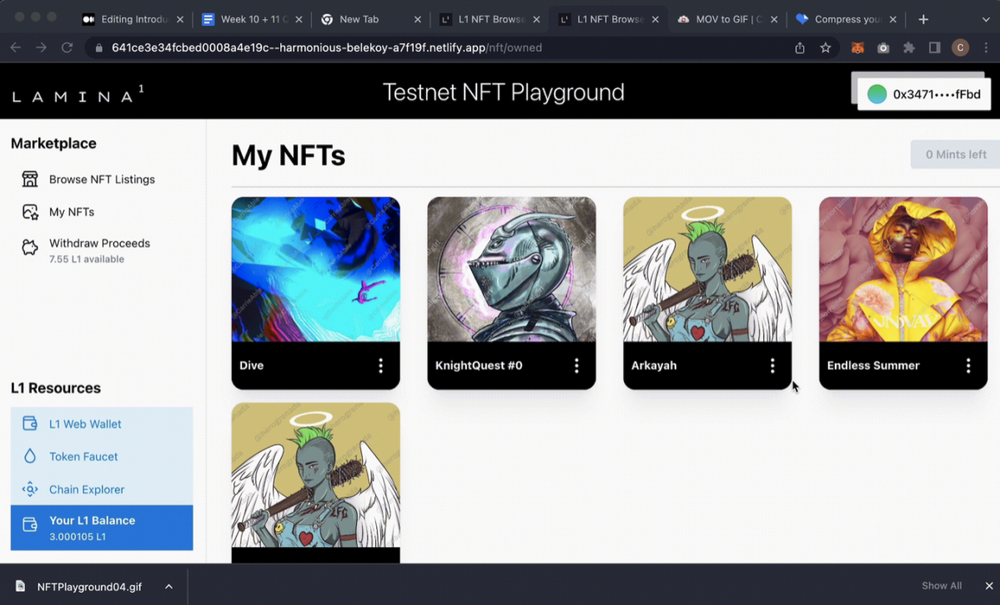Viewport: 1000px width, 605px height.
Task: Bookmark the page with the star icon
Action: click(x=825, y=48)
